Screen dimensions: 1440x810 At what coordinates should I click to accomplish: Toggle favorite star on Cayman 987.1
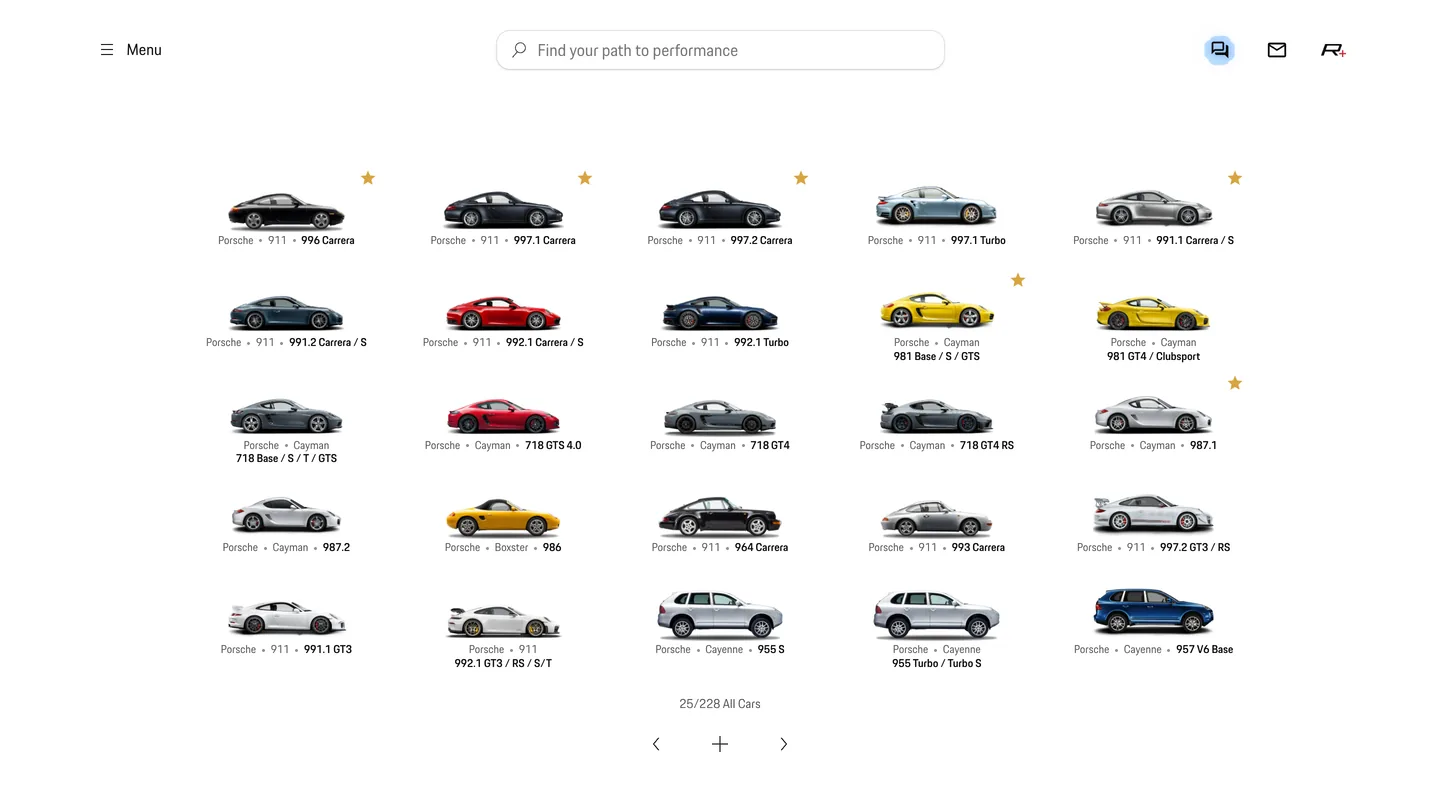[x=1235, y=383]
